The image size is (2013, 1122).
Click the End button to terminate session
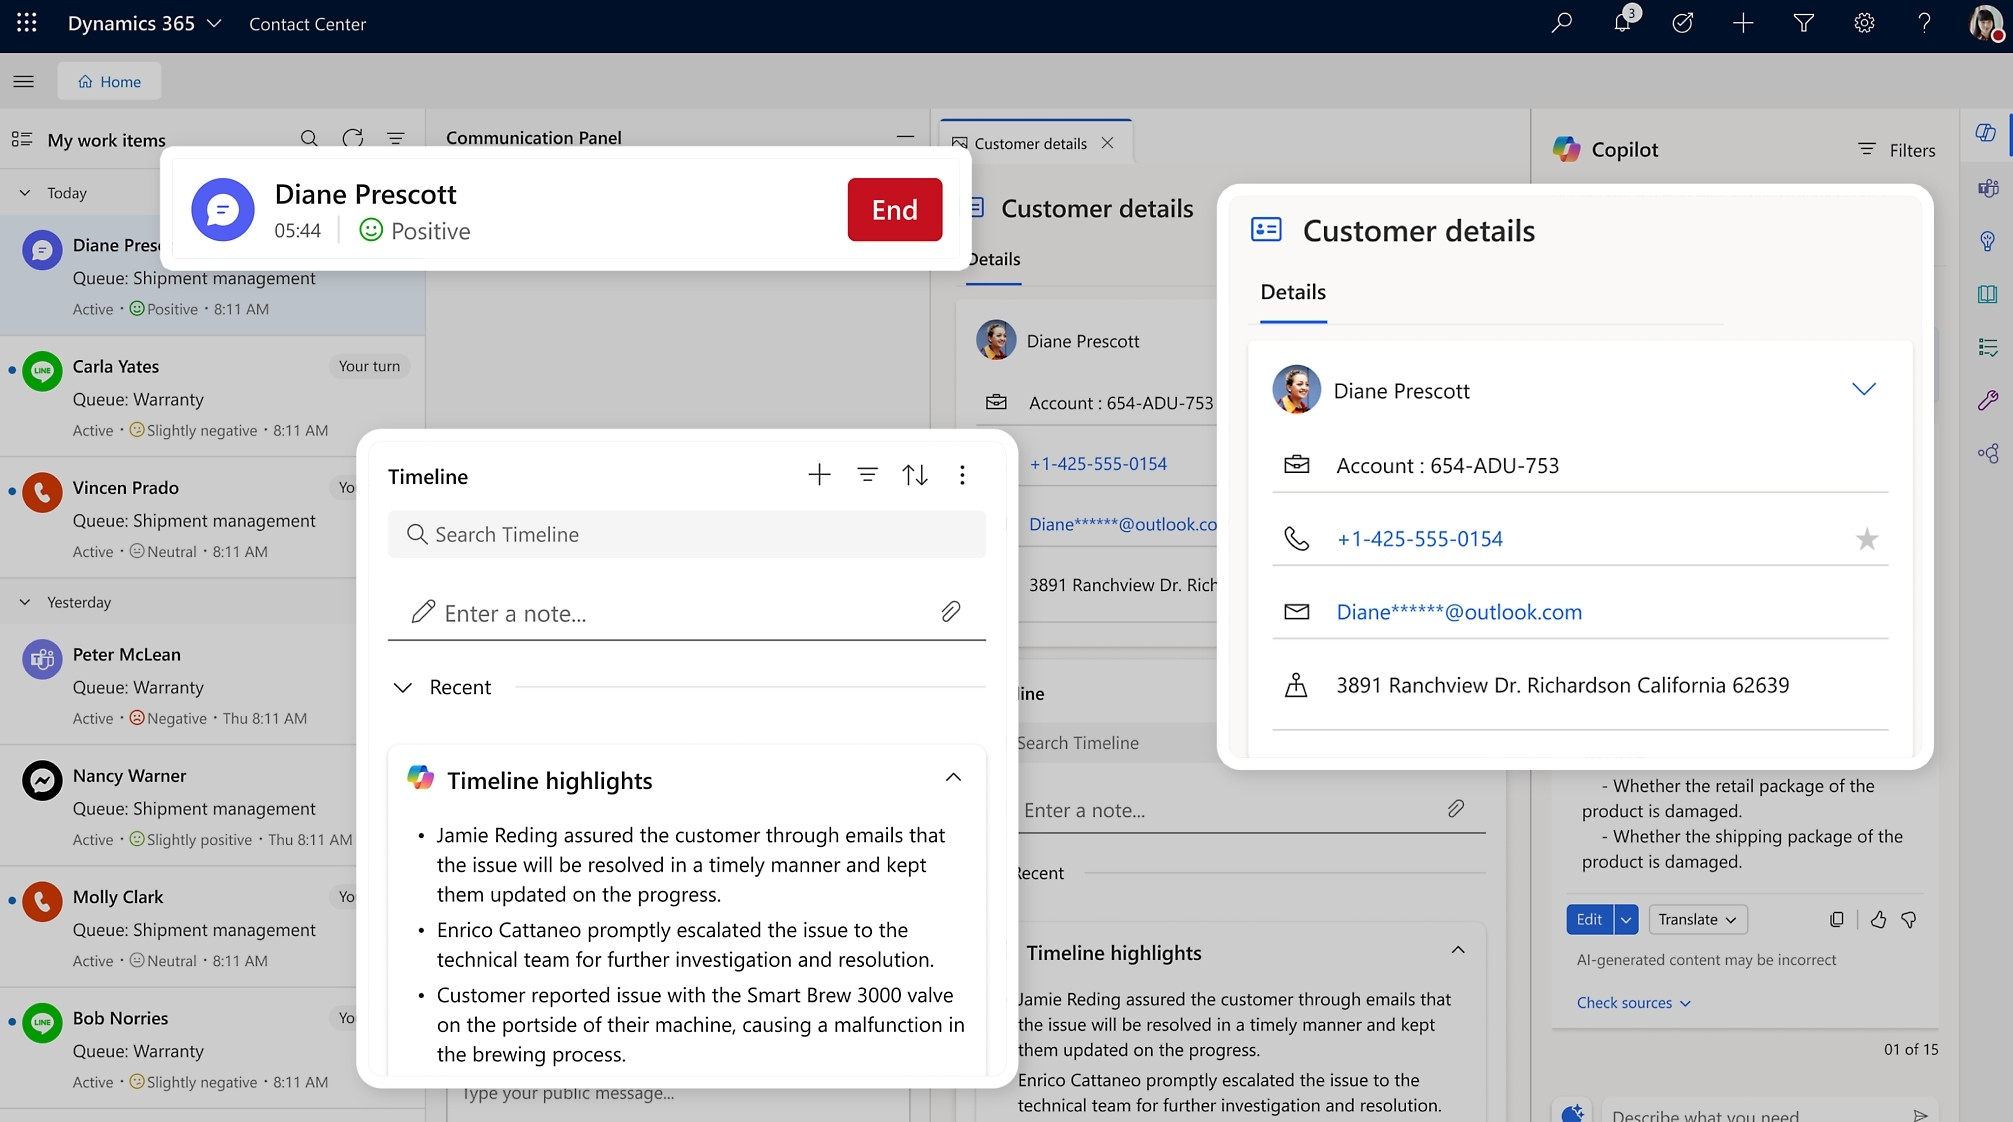tap(894, 209)
